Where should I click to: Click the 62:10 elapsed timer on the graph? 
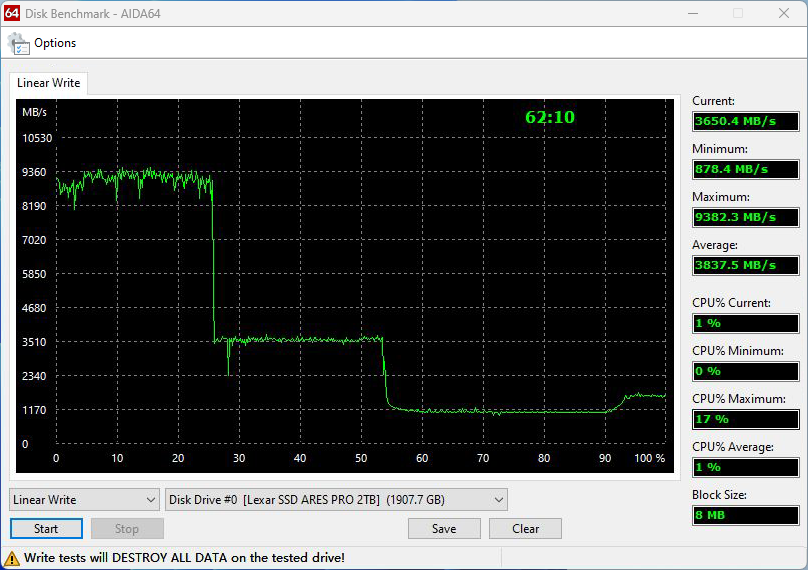pos(550,117)
